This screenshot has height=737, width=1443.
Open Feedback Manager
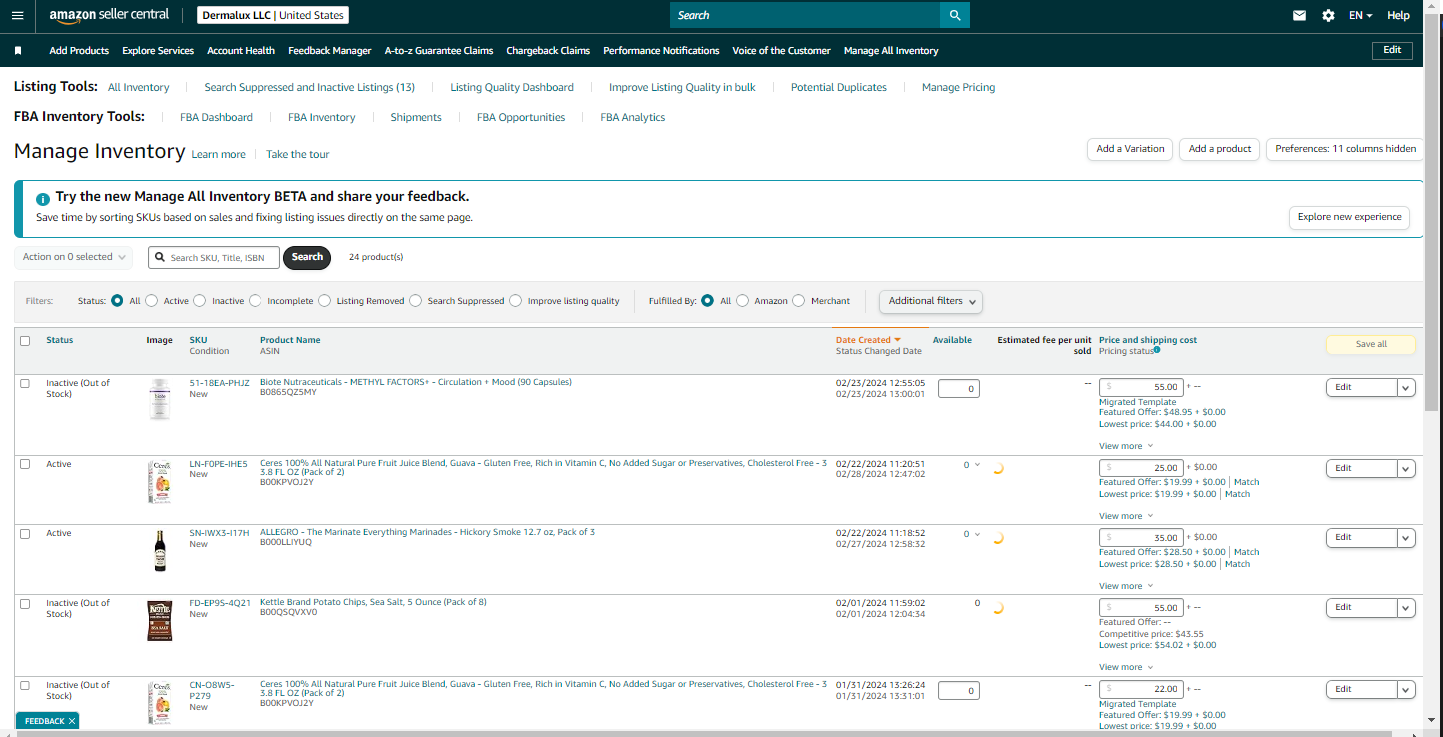(x=330, y=50)
